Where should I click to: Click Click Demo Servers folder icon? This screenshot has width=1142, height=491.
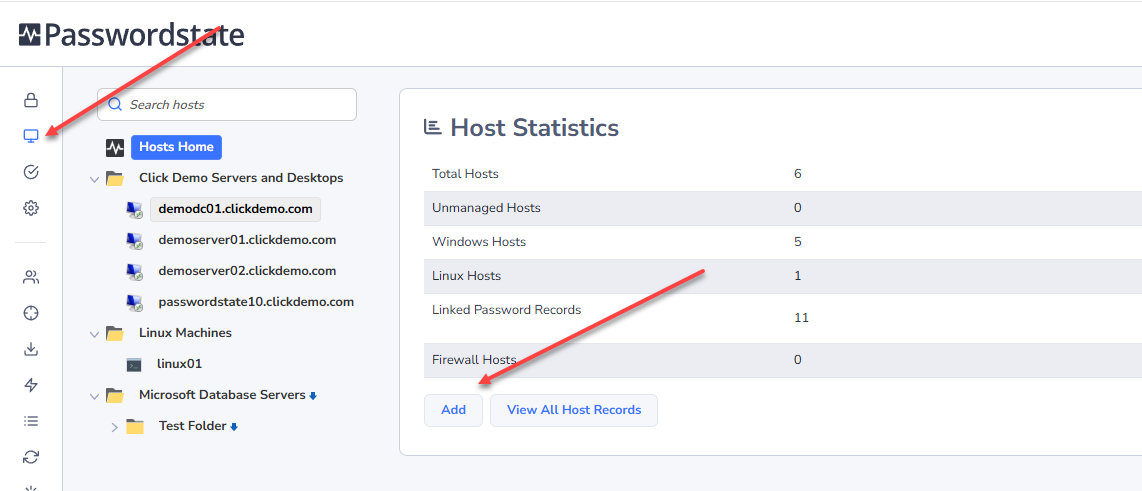coord(114,178)
